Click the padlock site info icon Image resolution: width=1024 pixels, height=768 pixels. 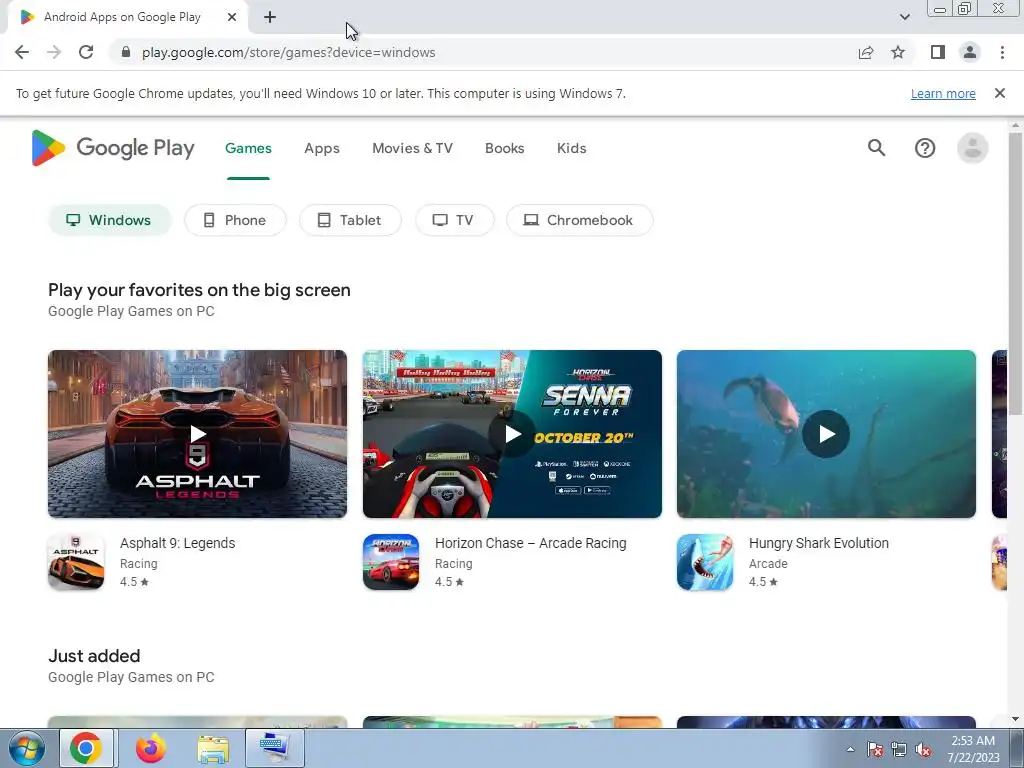point(126,52)
